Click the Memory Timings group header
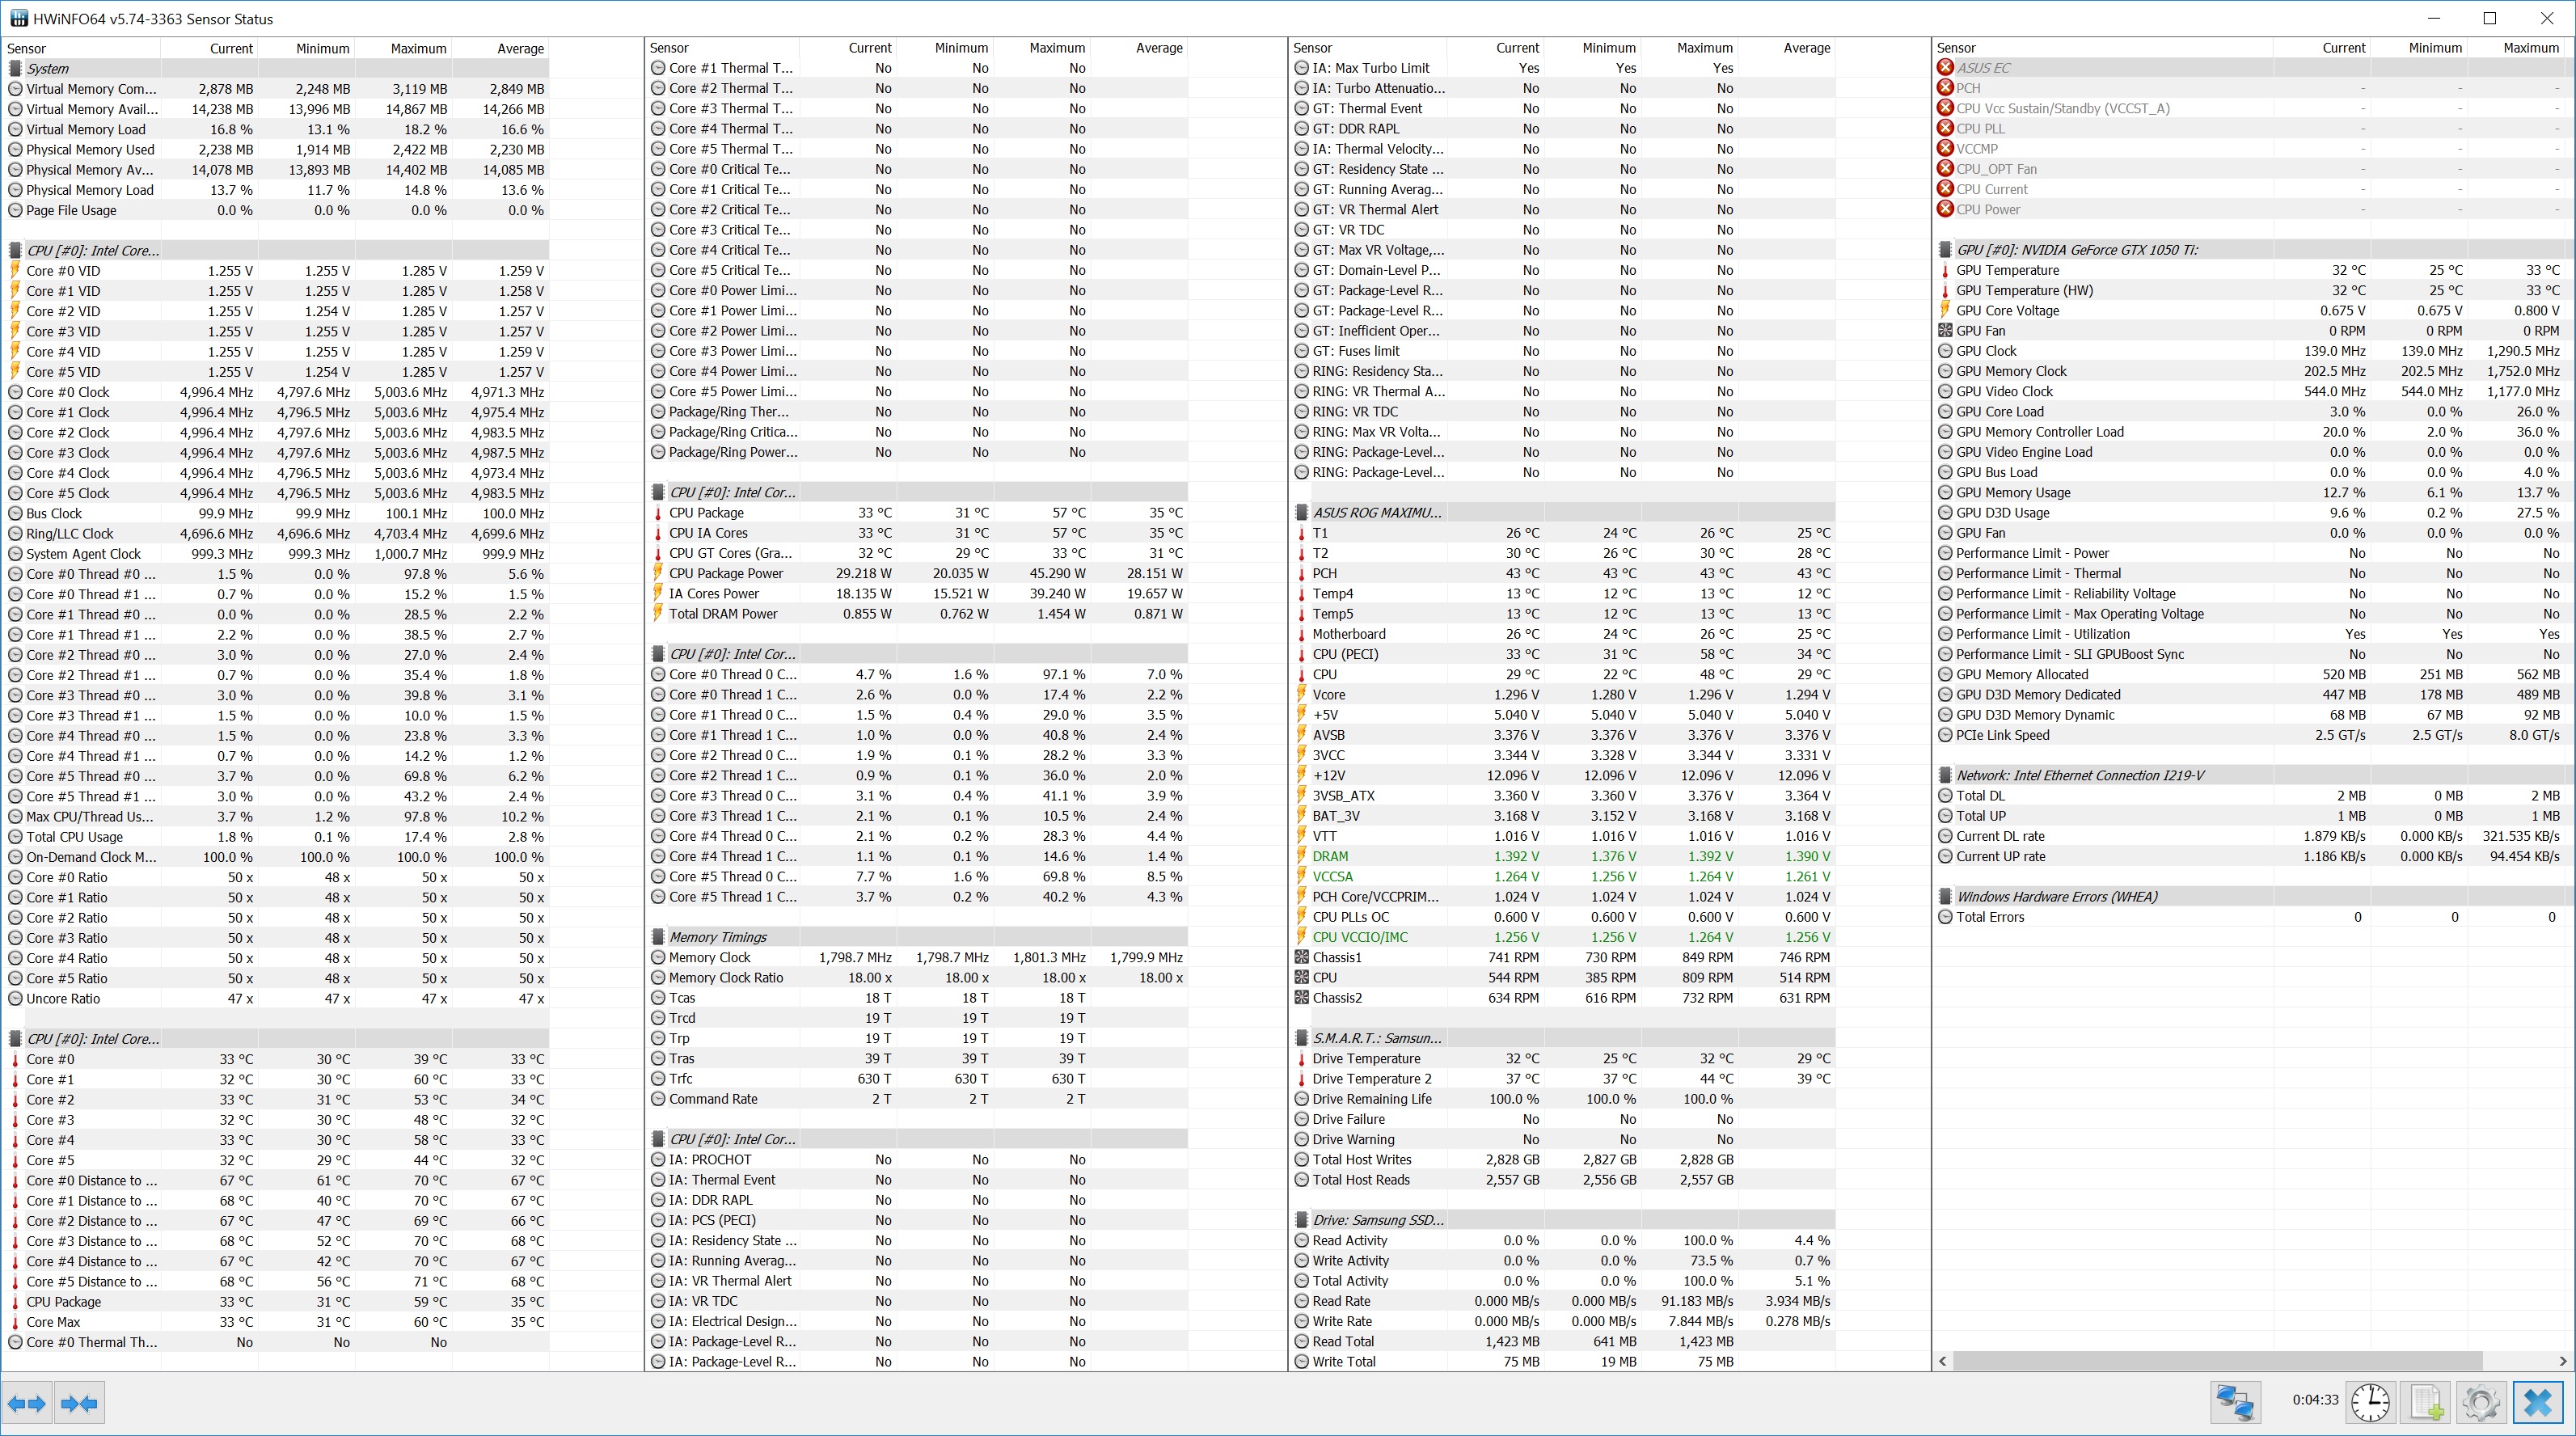Image resolution: width=2576 pixels, height=1436 pixels. pyautogui.click(x=717, y=937)
